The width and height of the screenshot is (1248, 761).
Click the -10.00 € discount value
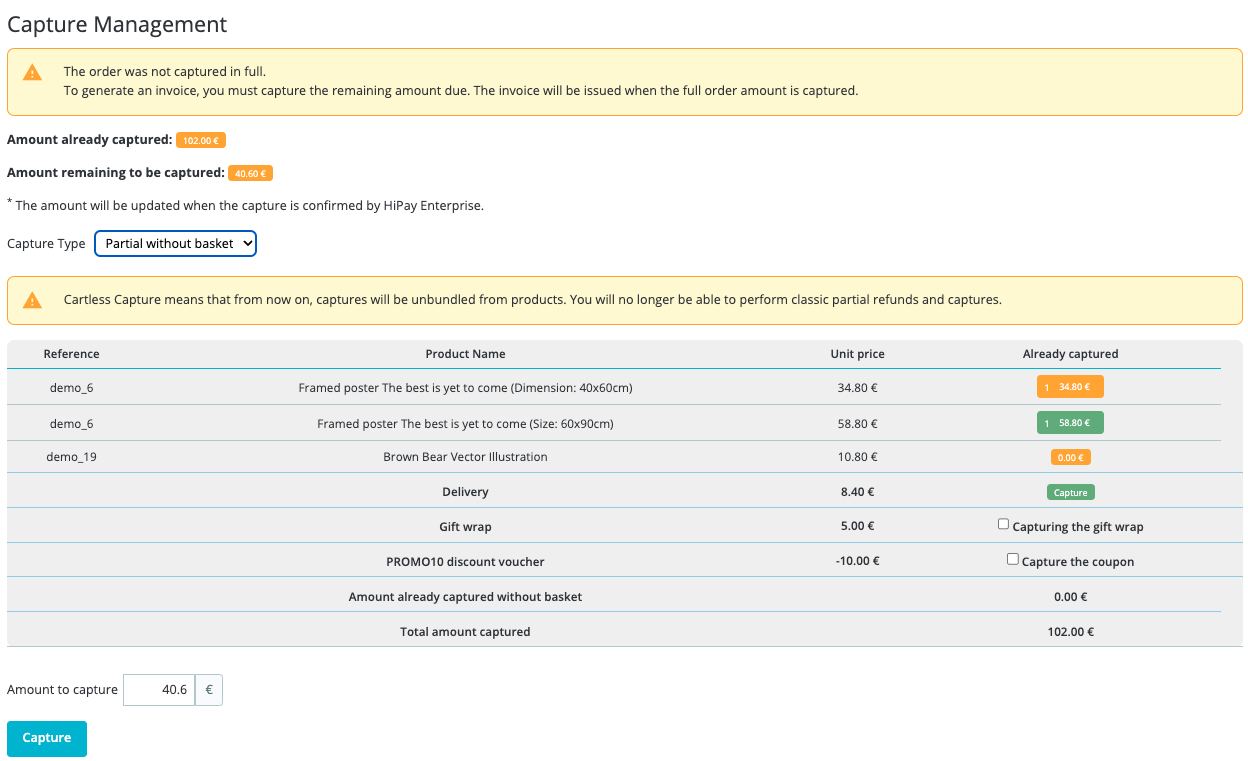857,561
